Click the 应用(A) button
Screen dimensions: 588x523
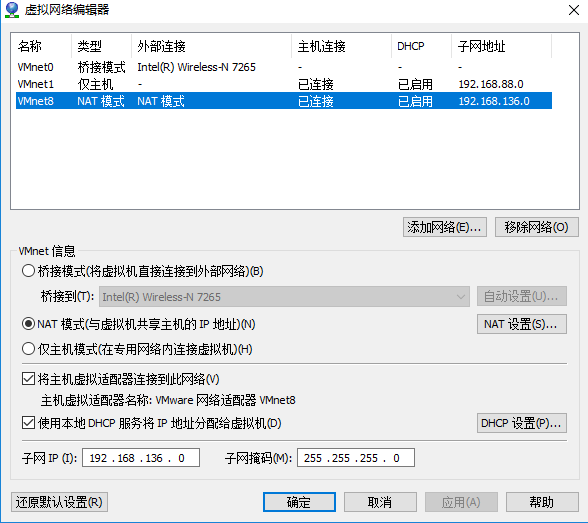[461, 502]
